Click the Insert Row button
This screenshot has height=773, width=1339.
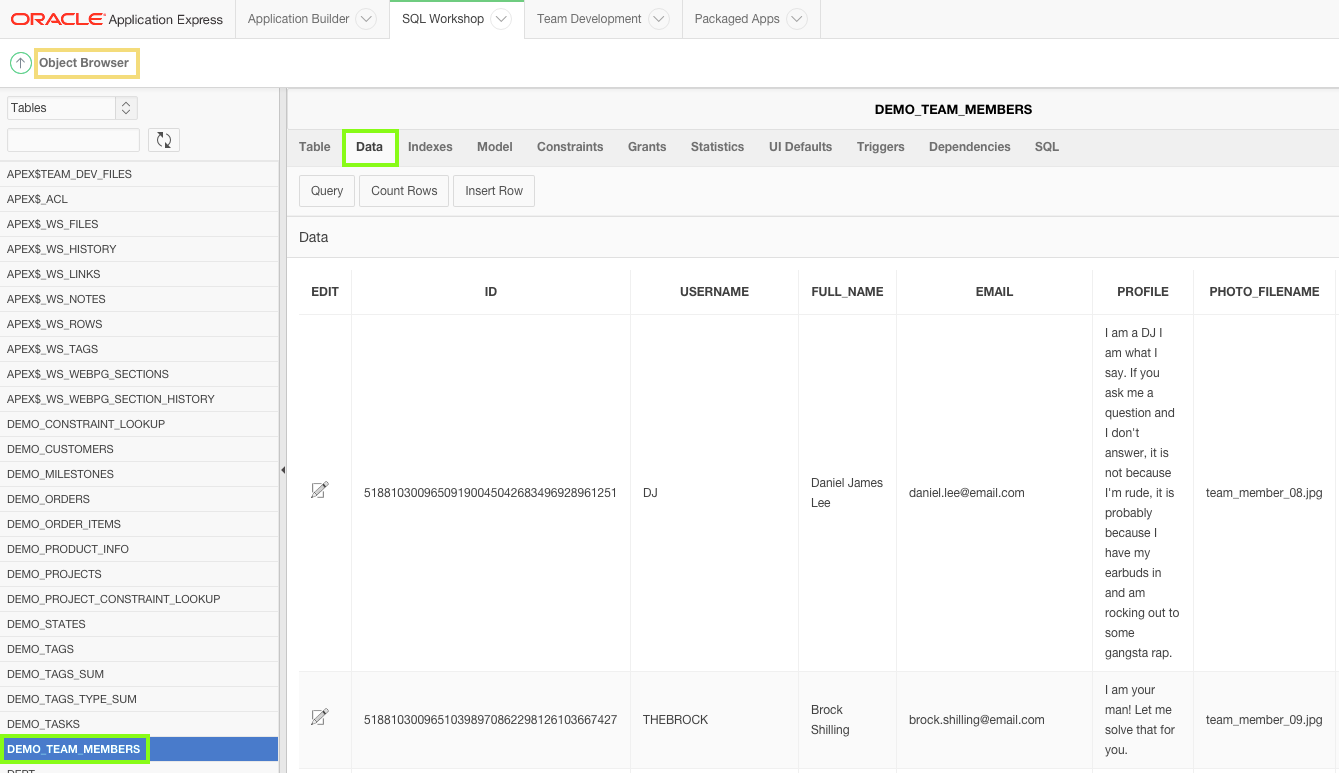[x=494, y=191]
